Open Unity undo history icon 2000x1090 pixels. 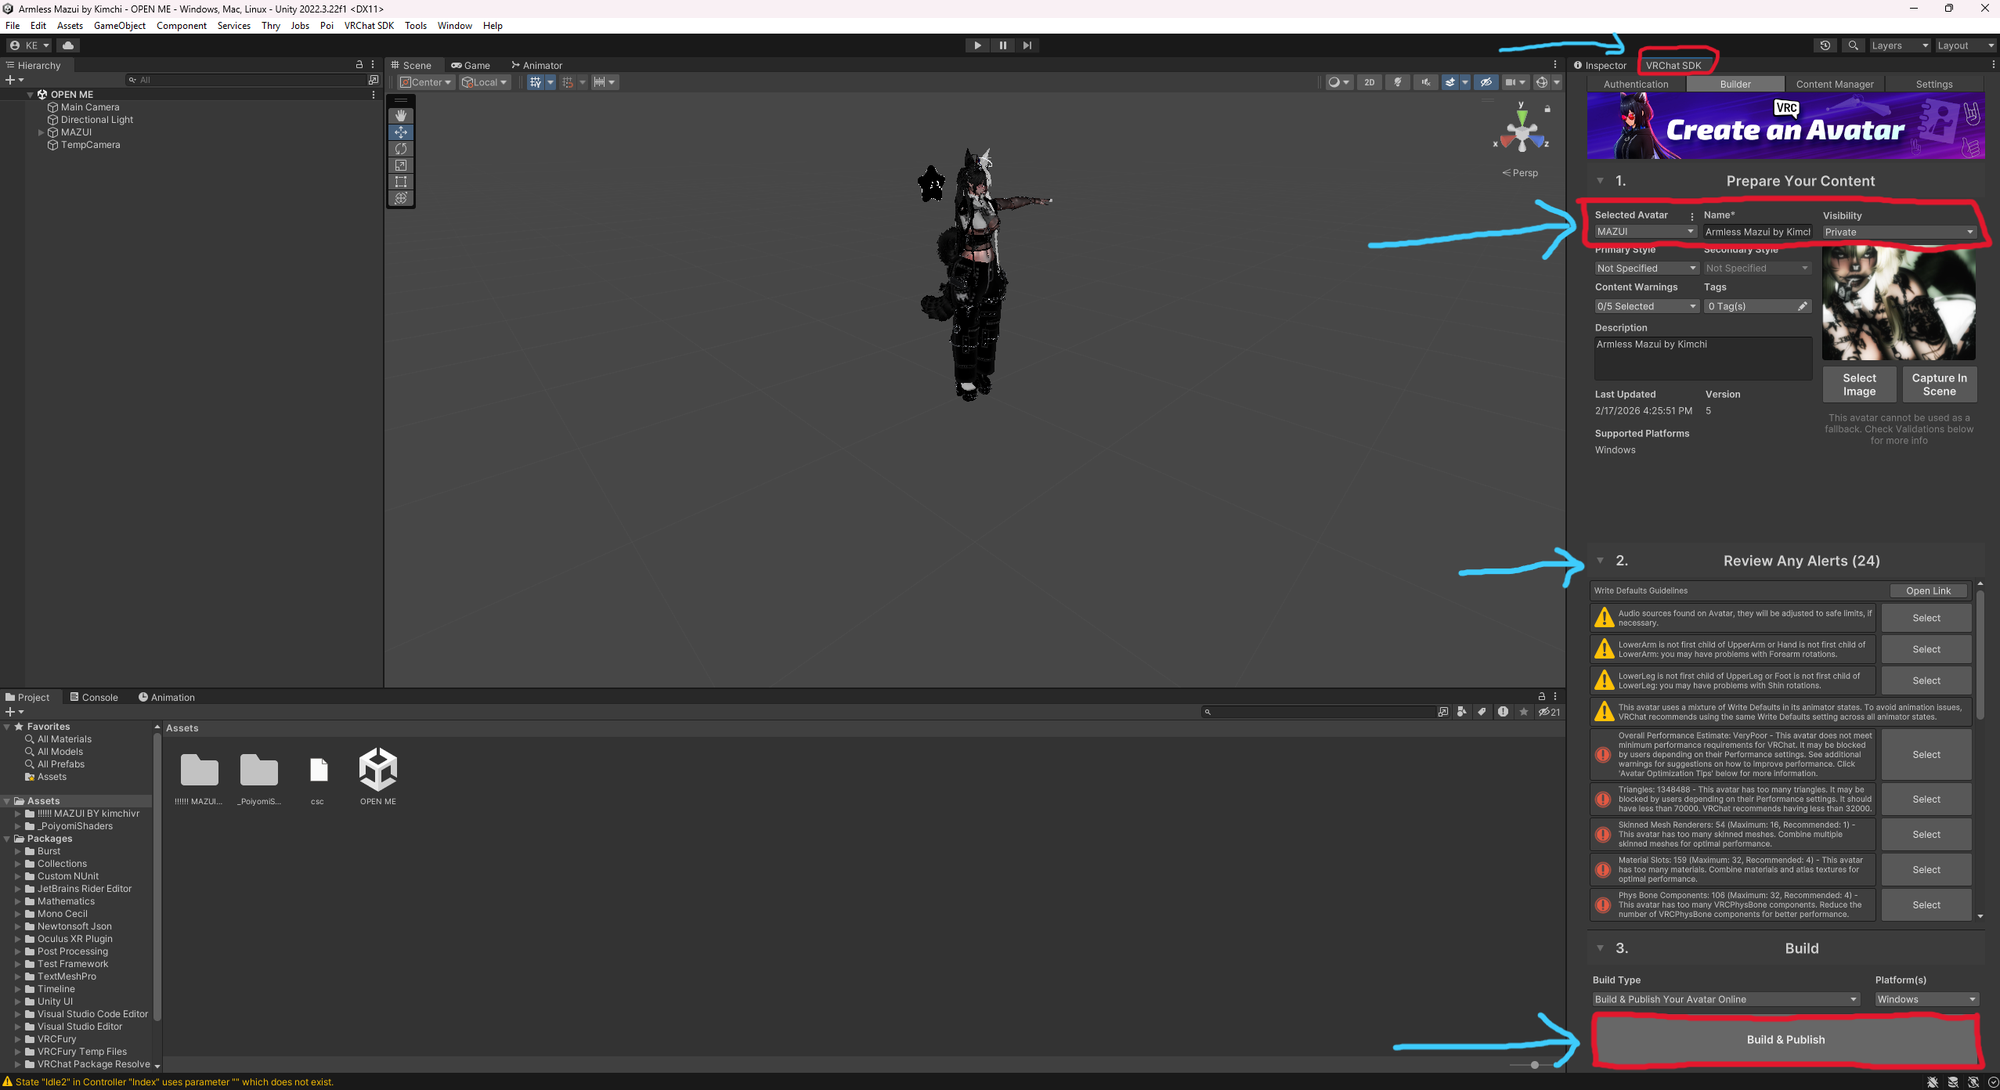tap(1825, 46)
